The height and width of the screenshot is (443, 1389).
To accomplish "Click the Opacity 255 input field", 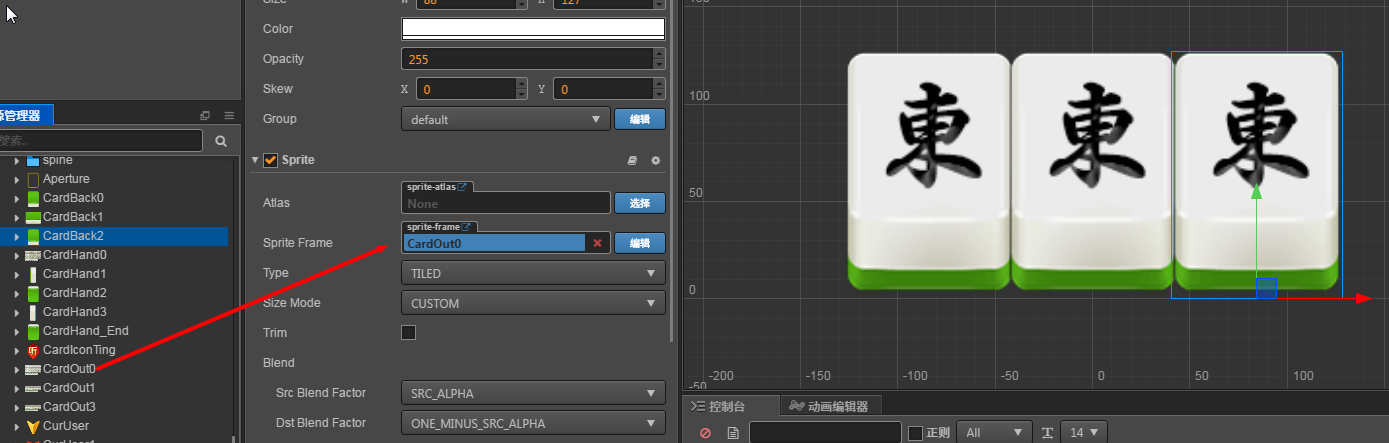I will point(527,59).
